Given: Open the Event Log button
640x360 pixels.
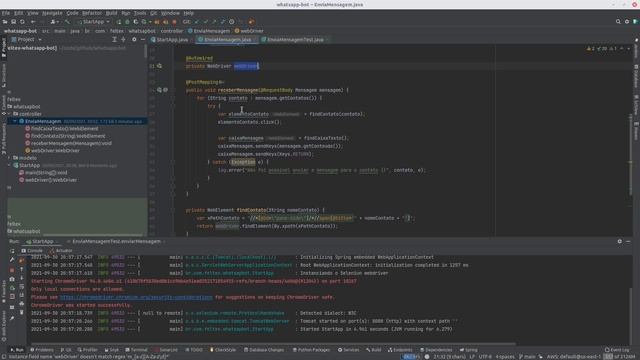Looking at the screenshot, I should pos(617,350).
